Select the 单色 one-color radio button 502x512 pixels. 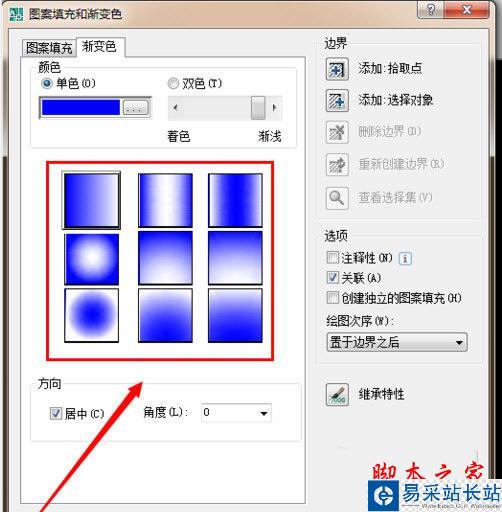(47, 83)
